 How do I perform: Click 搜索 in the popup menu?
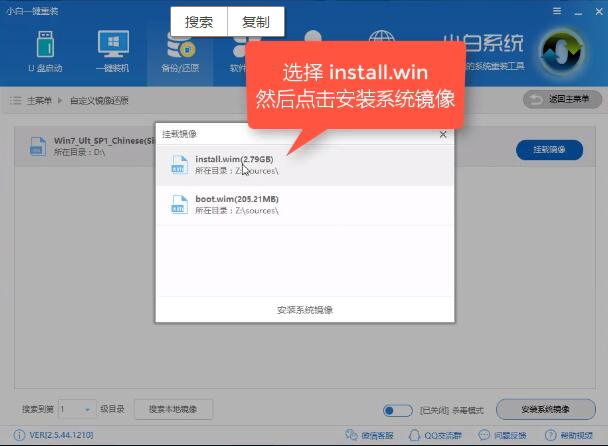point(198,21)
